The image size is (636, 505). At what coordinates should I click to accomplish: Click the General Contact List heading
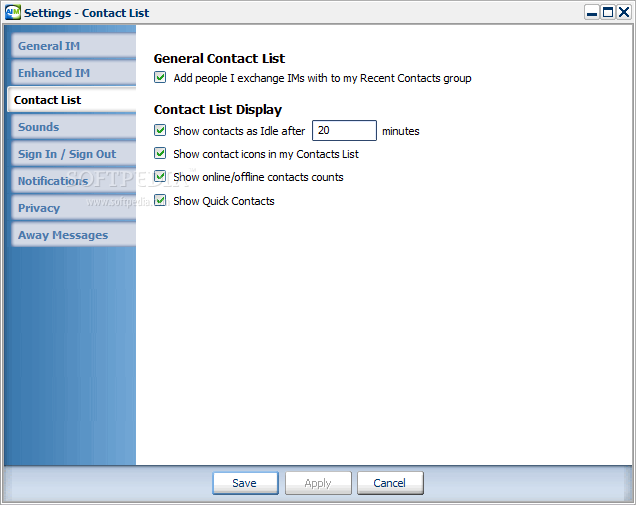[219, 58]
